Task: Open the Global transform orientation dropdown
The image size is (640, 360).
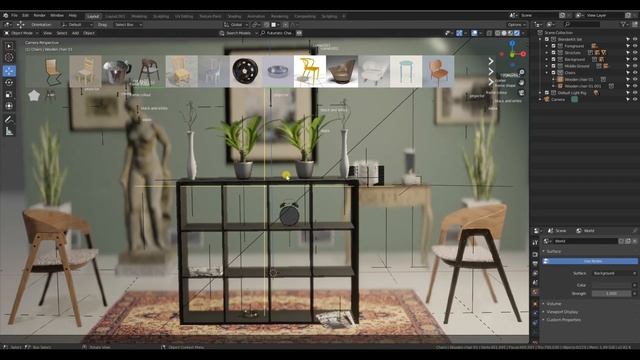Action: 236,24
